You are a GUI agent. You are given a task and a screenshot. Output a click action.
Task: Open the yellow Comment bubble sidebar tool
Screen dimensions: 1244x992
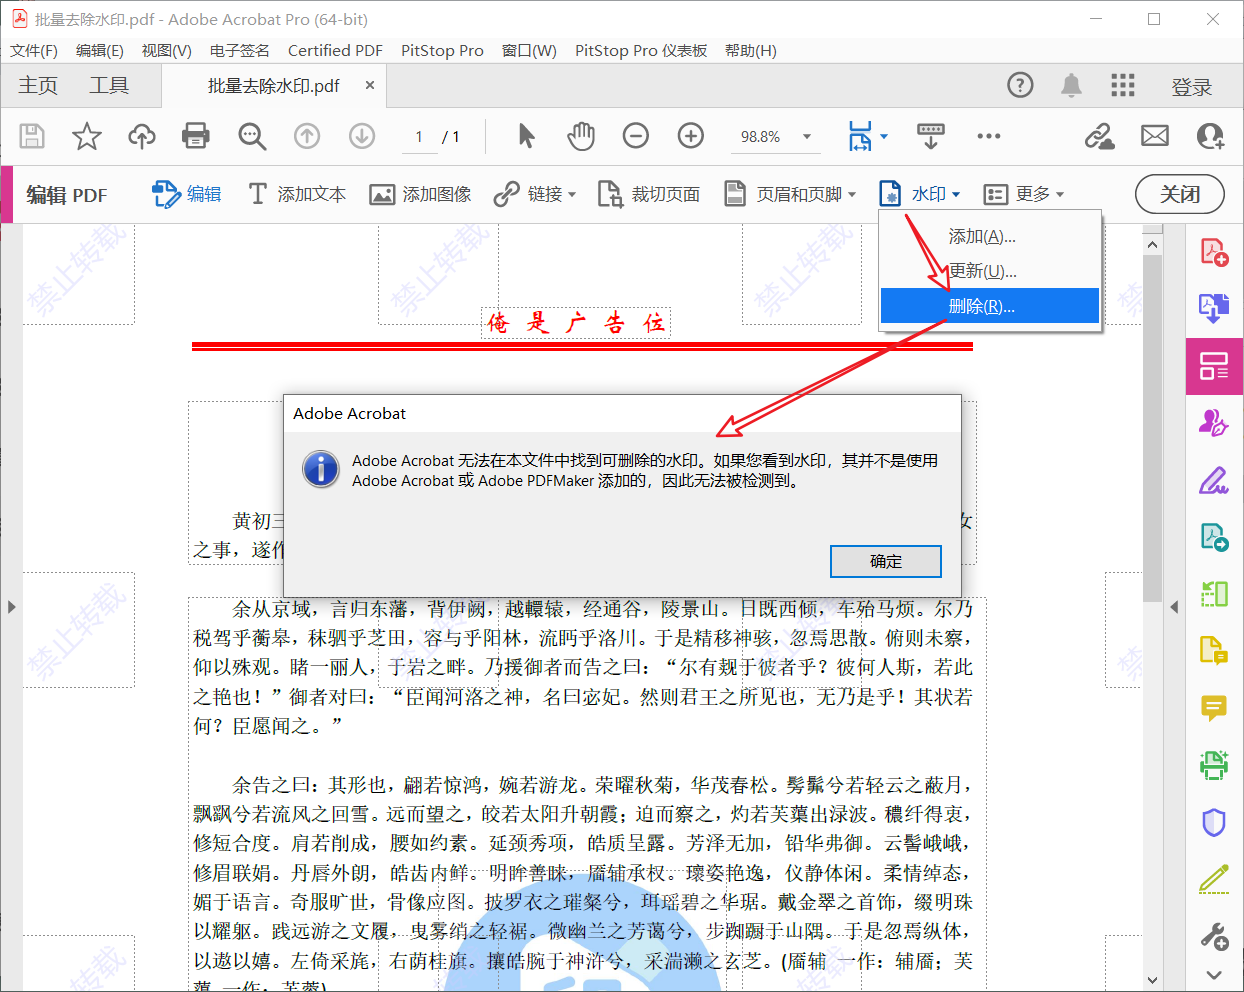(x=1214, y=709)
